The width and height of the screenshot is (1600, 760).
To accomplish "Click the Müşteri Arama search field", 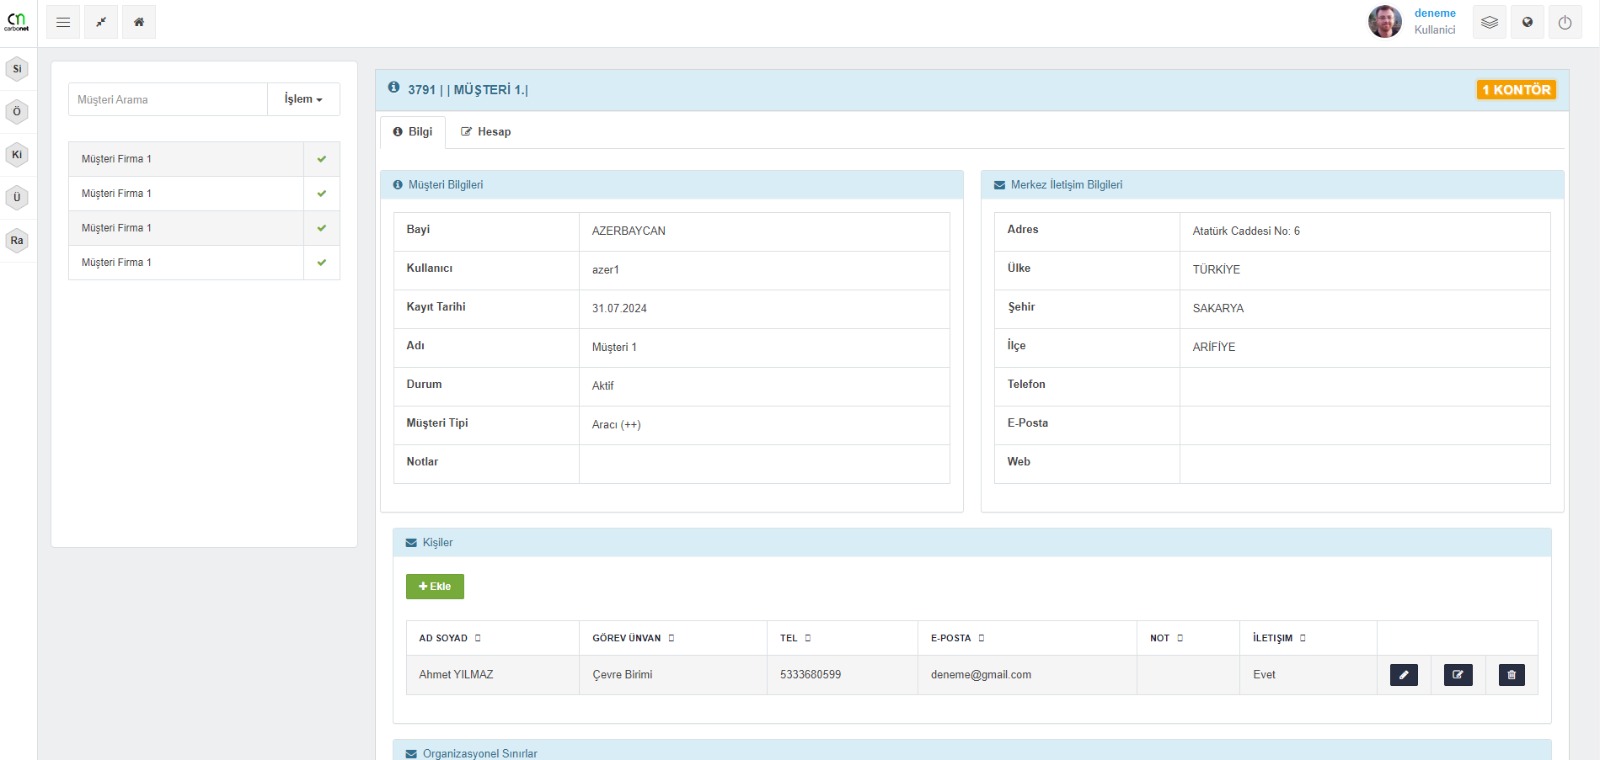I will [x=168, y=100].
